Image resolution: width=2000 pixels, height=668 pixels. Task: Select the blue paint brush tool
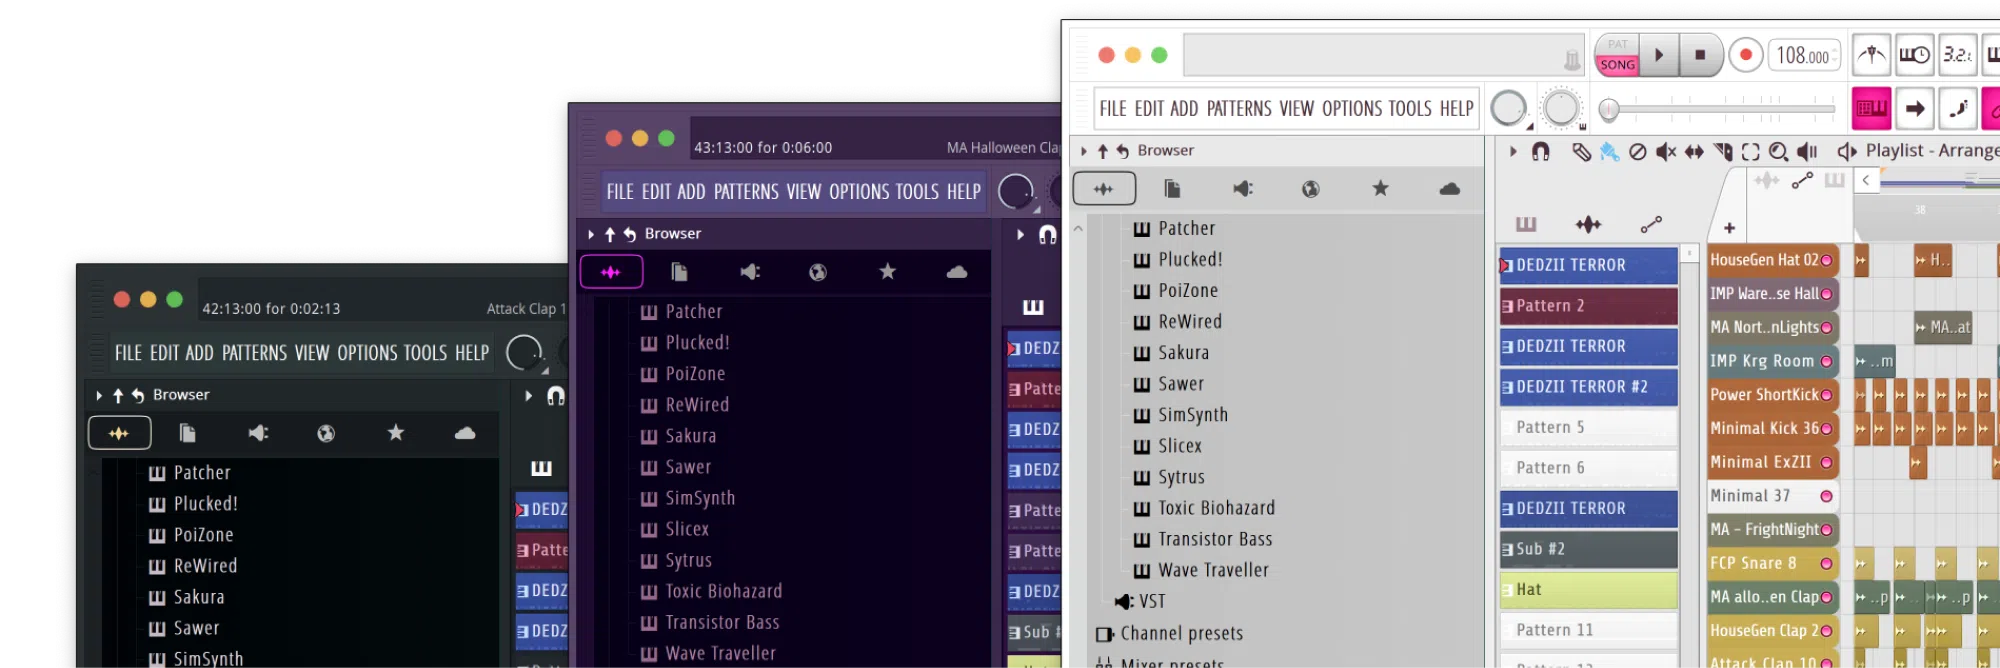tap(1609, 152)
